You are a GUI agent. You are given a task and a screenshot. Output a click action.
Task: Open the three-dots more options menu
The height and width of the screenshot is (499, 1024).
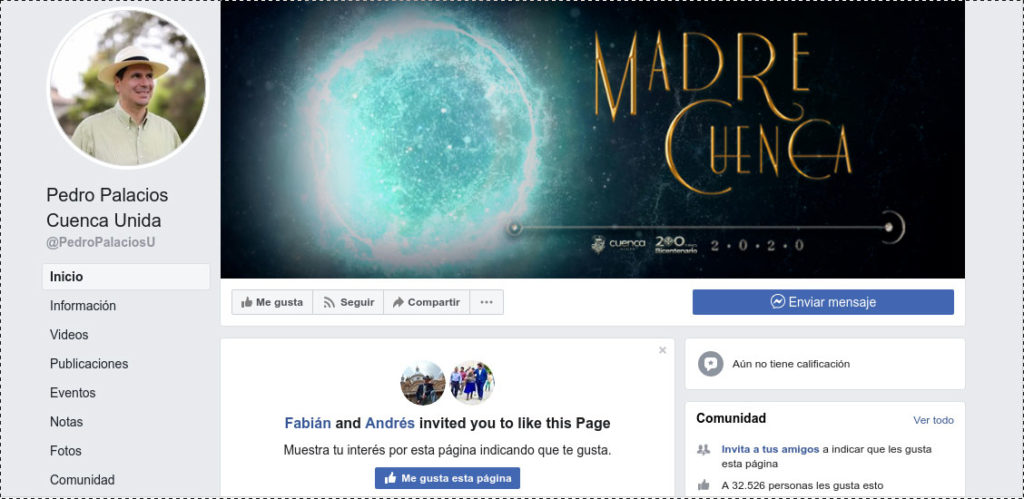click(x=487, y=302)
